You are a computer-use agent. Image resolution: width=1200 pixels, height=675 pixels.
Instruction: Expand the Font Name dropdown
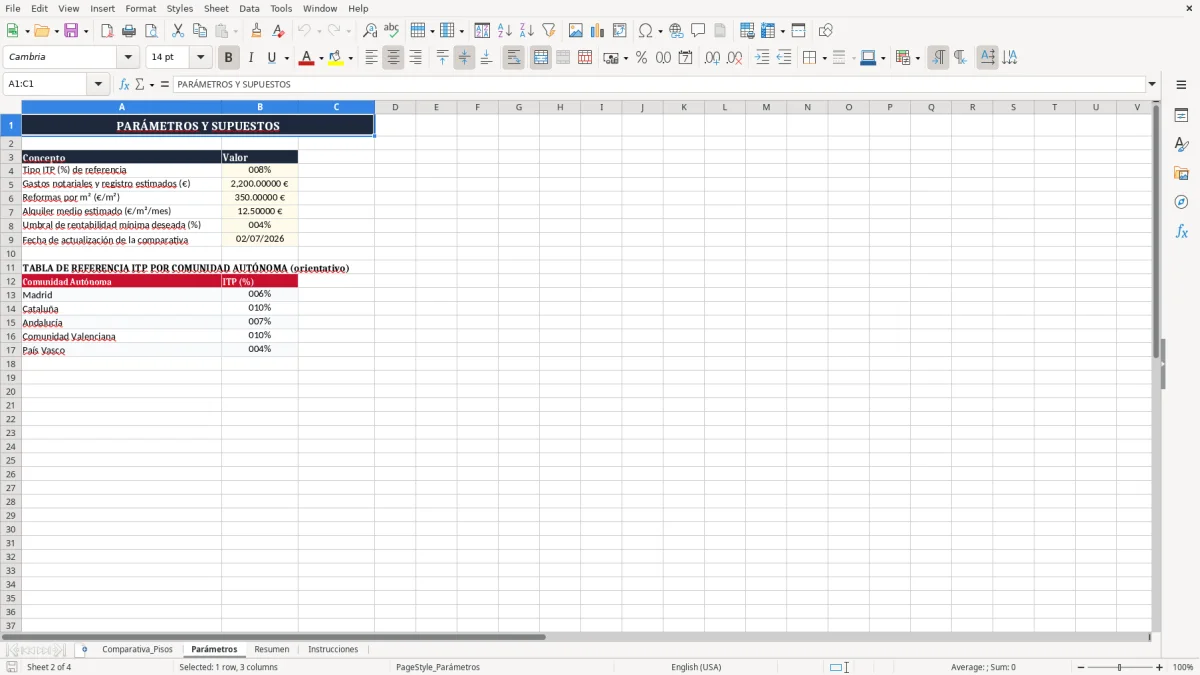128,58
